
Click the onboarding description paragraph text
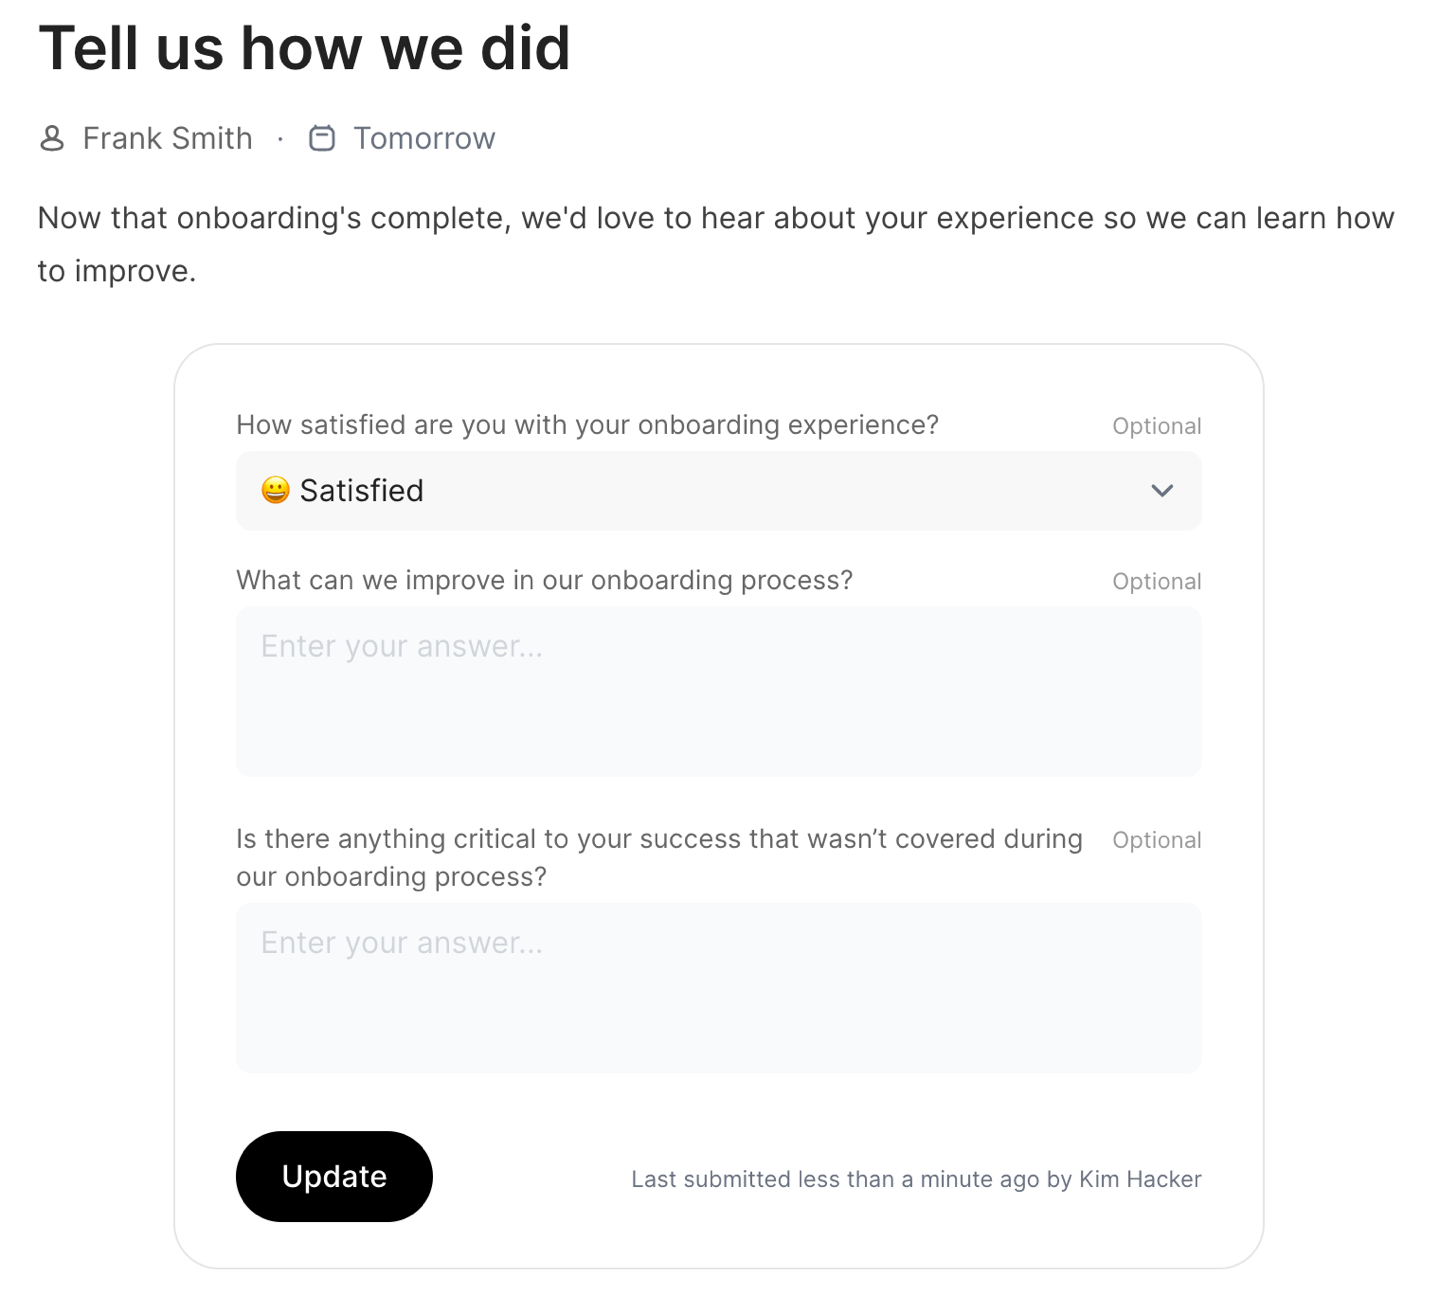point(716,244)
